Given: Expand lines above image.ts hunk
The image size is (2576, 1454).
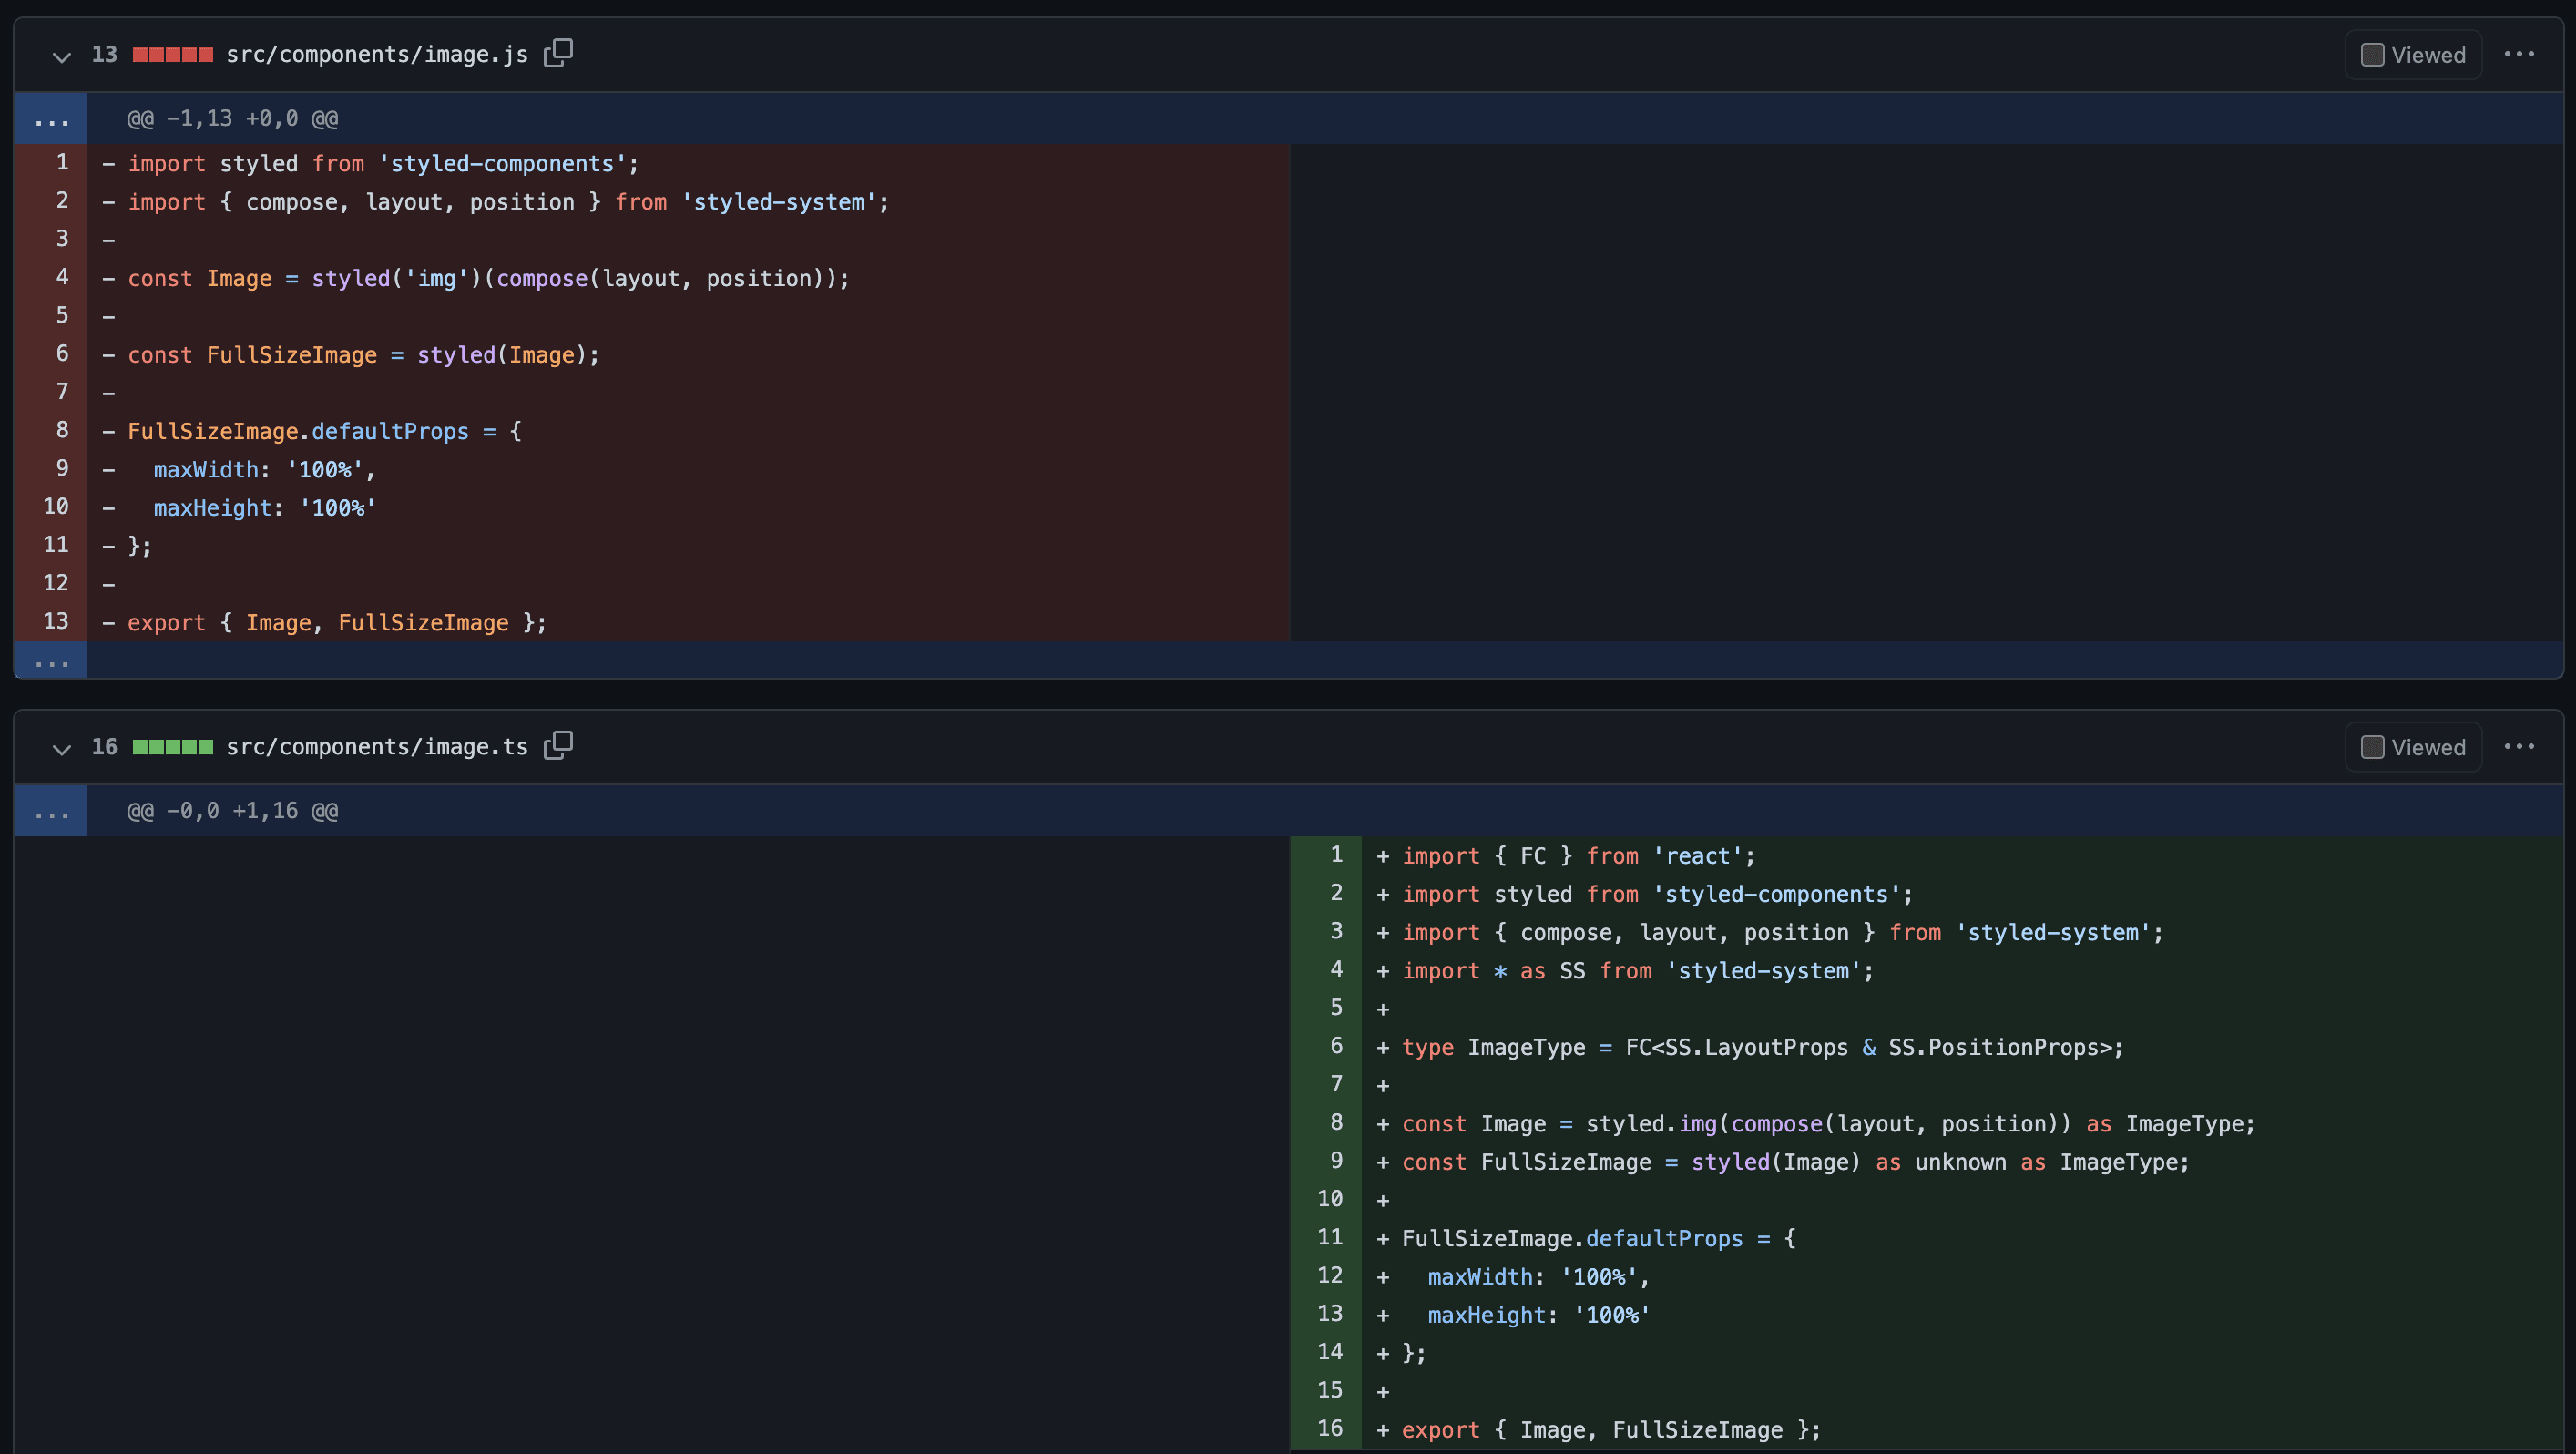Looking at the screenshot, I should click(51, 812).
